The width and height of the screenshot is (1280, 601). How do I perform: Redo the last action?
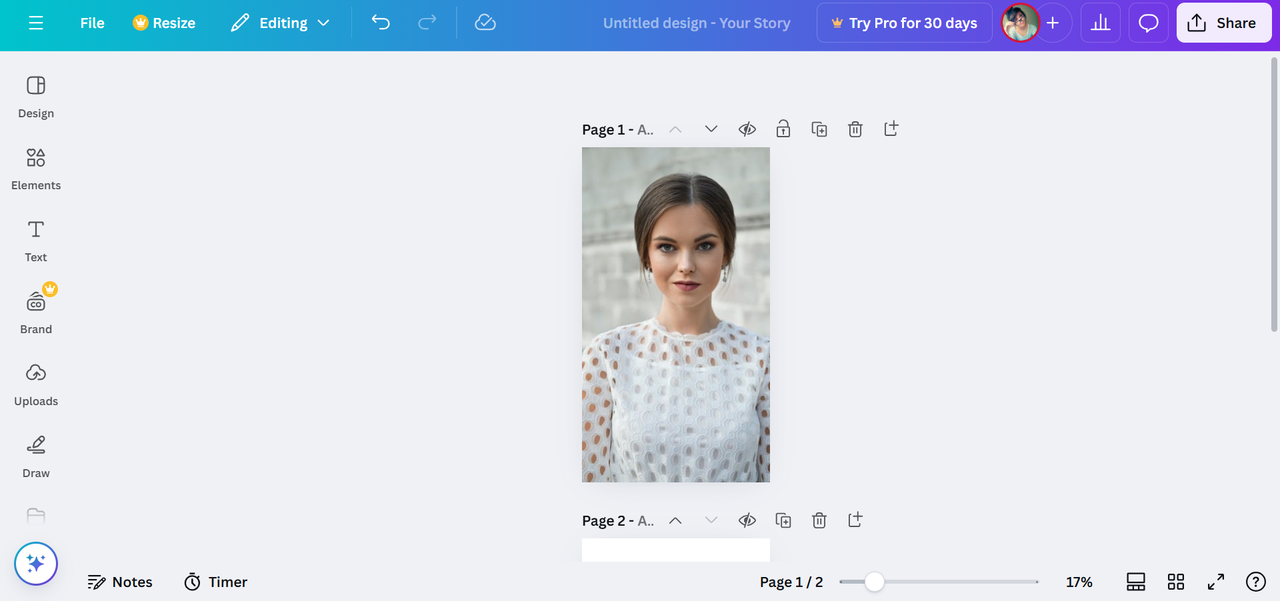(427, 22)
